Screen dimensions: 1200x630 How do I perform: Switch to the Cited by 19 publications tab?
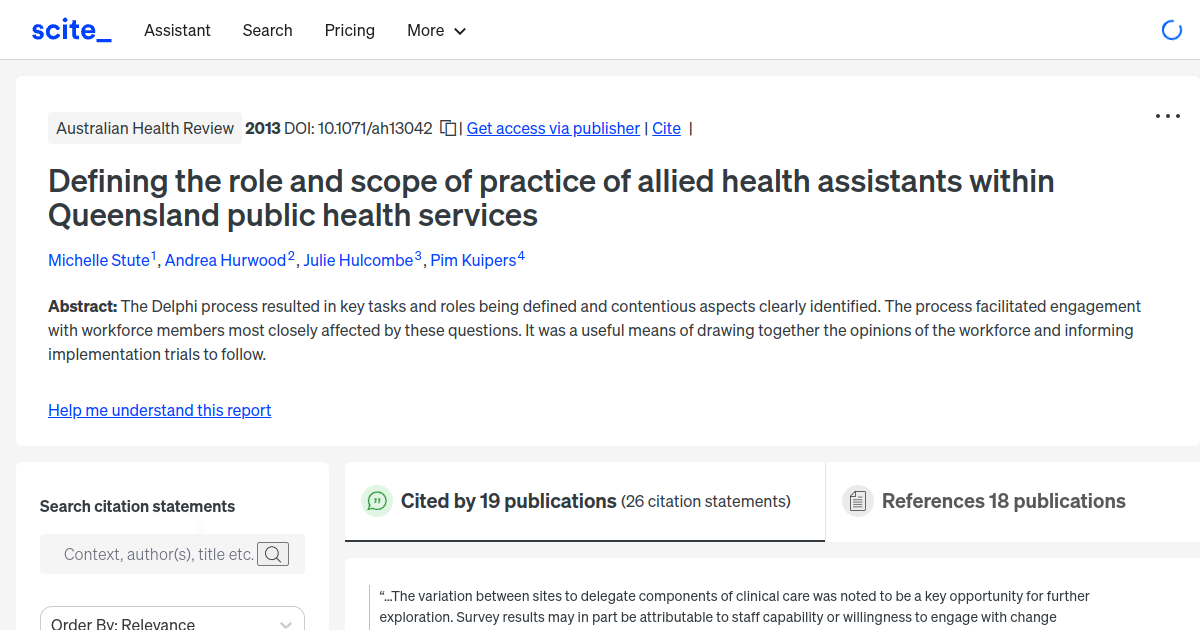(507, 500)
